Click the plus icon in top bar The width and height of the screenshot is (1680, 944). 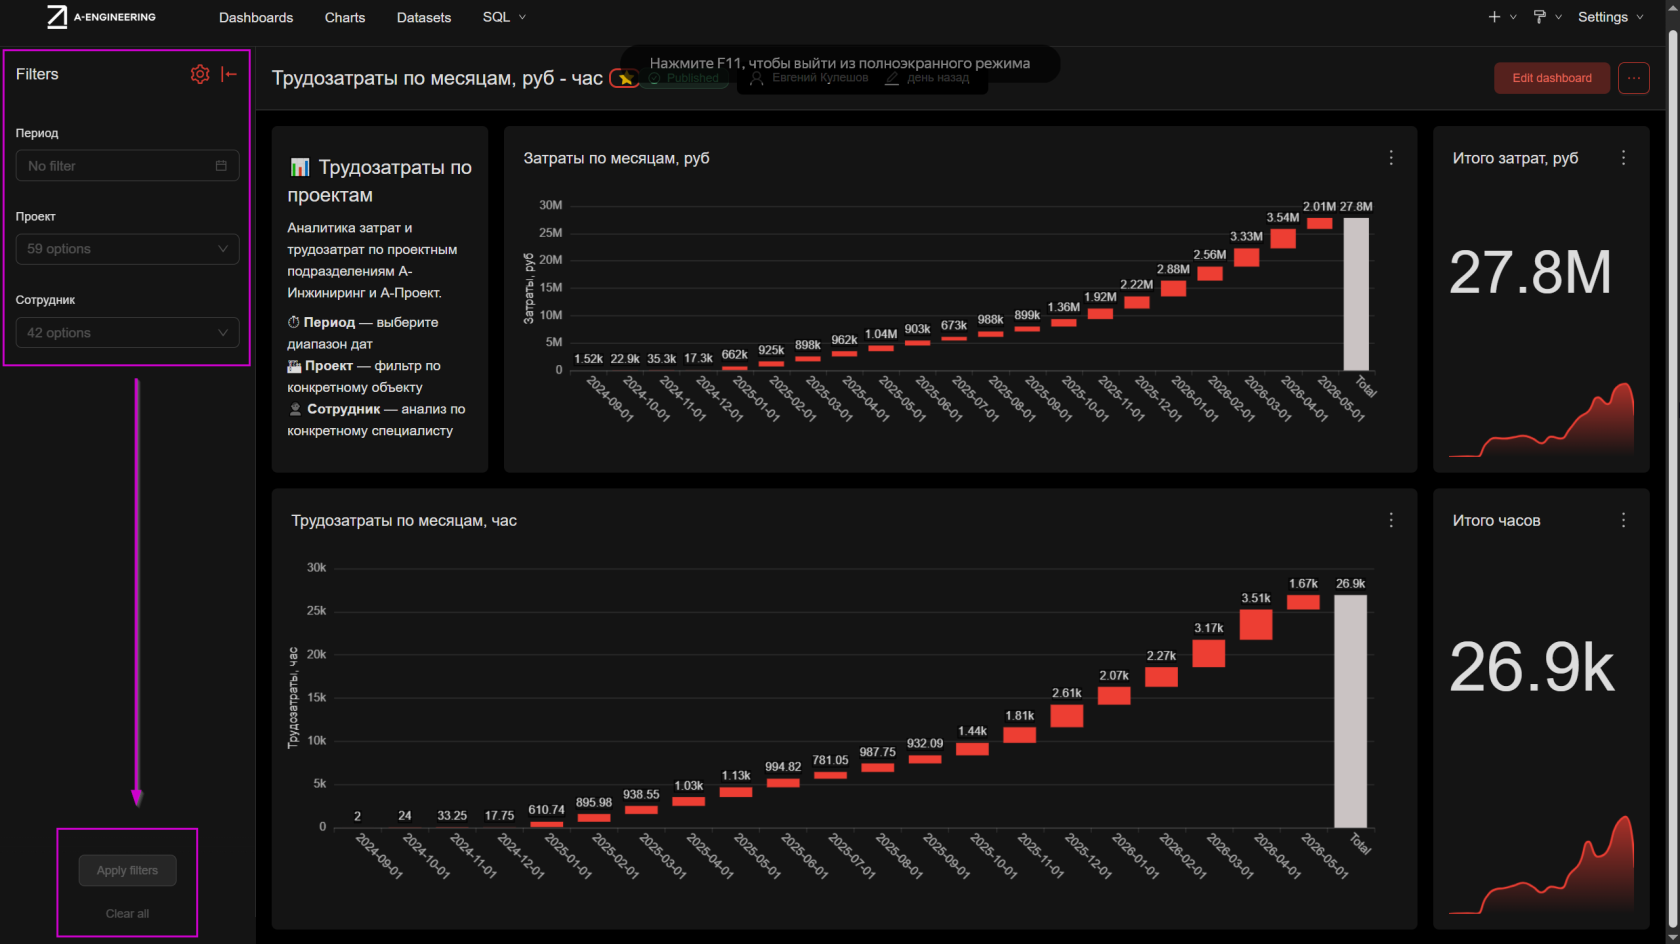(x=1494, y=17)
